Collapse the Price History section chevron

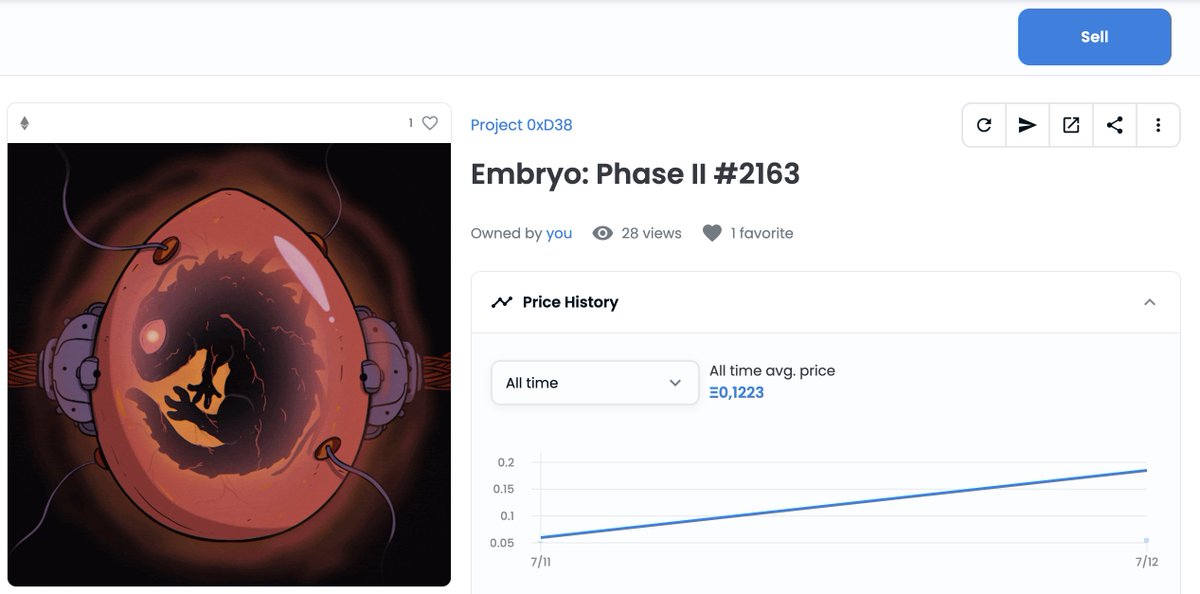click(x=1150, y=302)
